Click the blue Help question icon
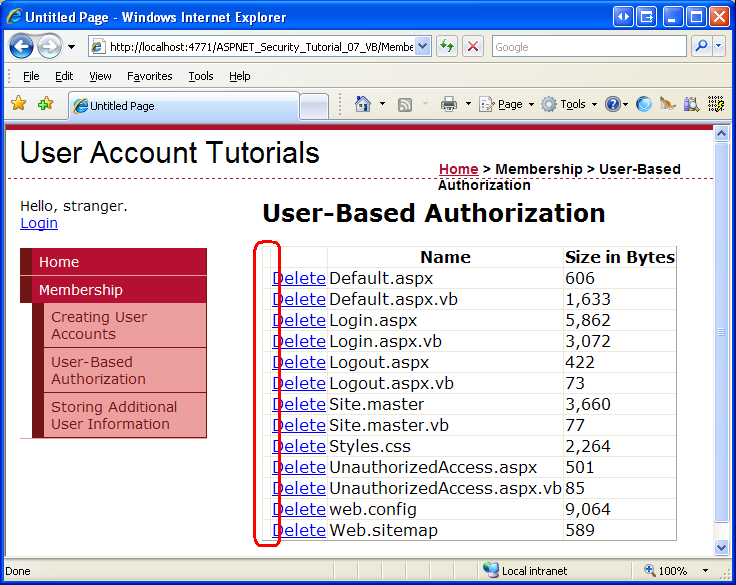The height and width of the screenshot is (585, 736). [613, 104]
